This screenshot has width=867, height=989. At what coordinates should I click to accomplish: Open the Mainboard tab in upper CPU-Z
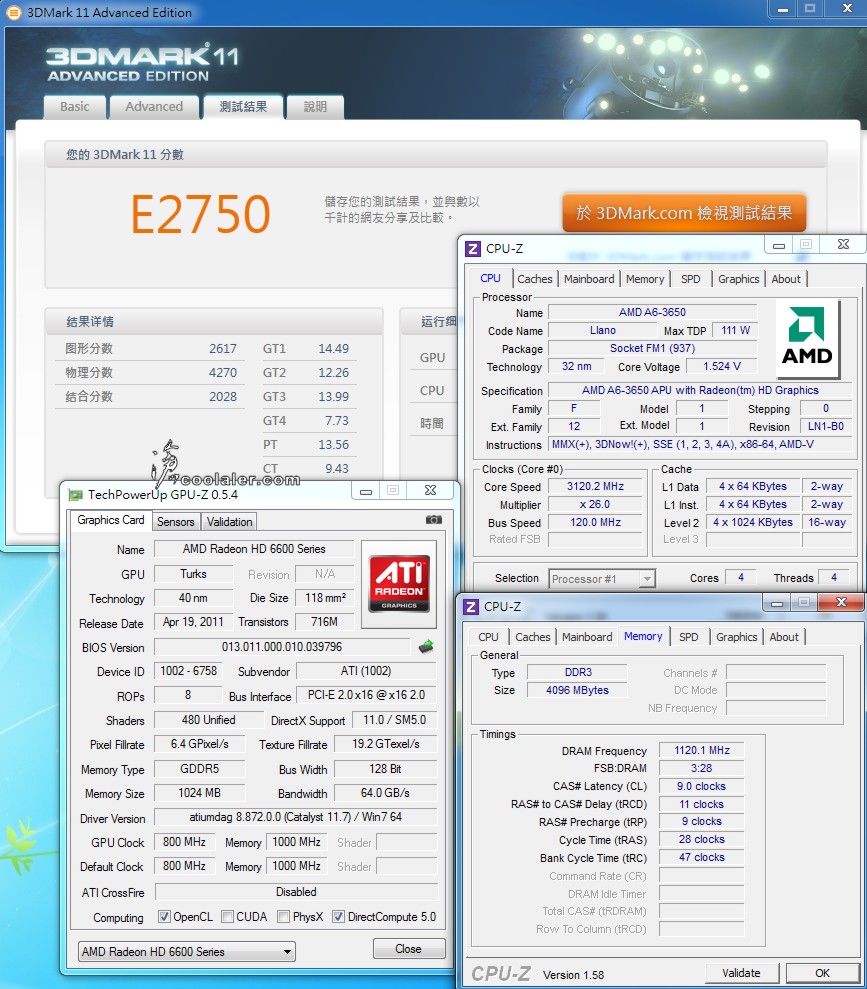point(589,279)
